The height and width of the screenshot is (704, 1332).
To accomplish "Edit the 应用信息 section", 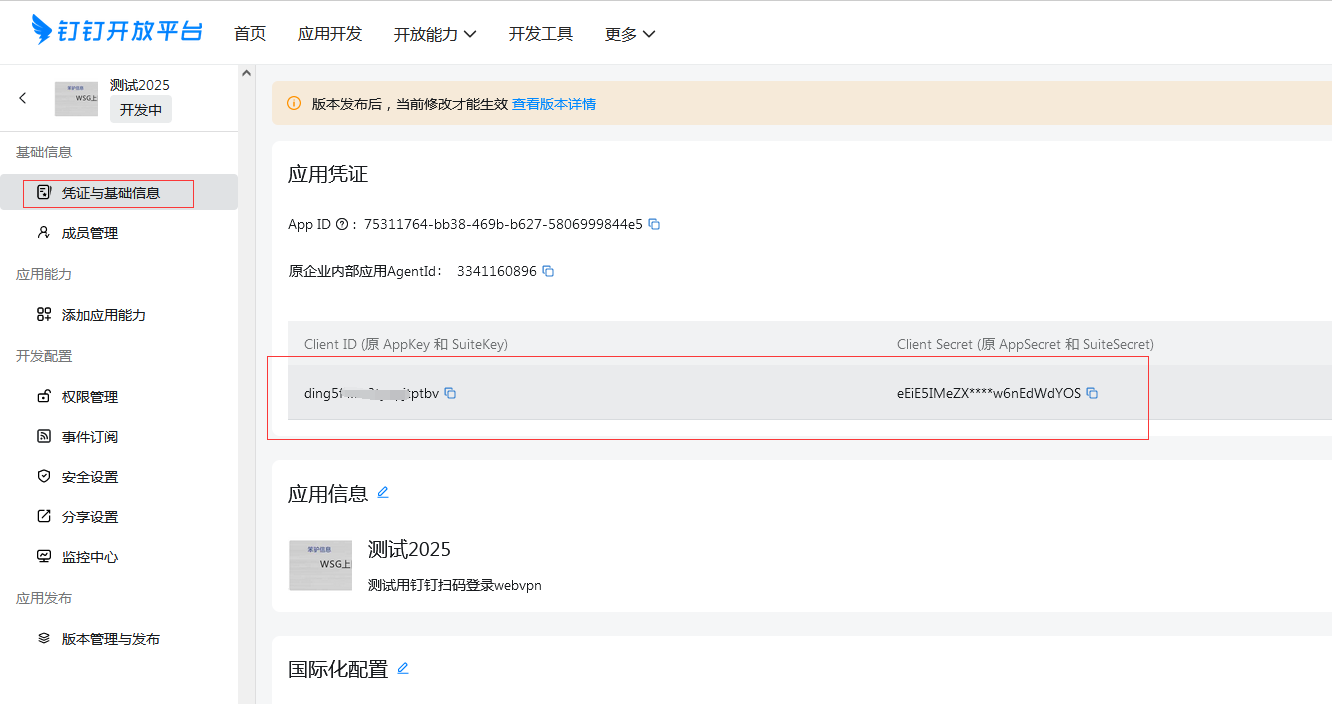I will [383, 492].
